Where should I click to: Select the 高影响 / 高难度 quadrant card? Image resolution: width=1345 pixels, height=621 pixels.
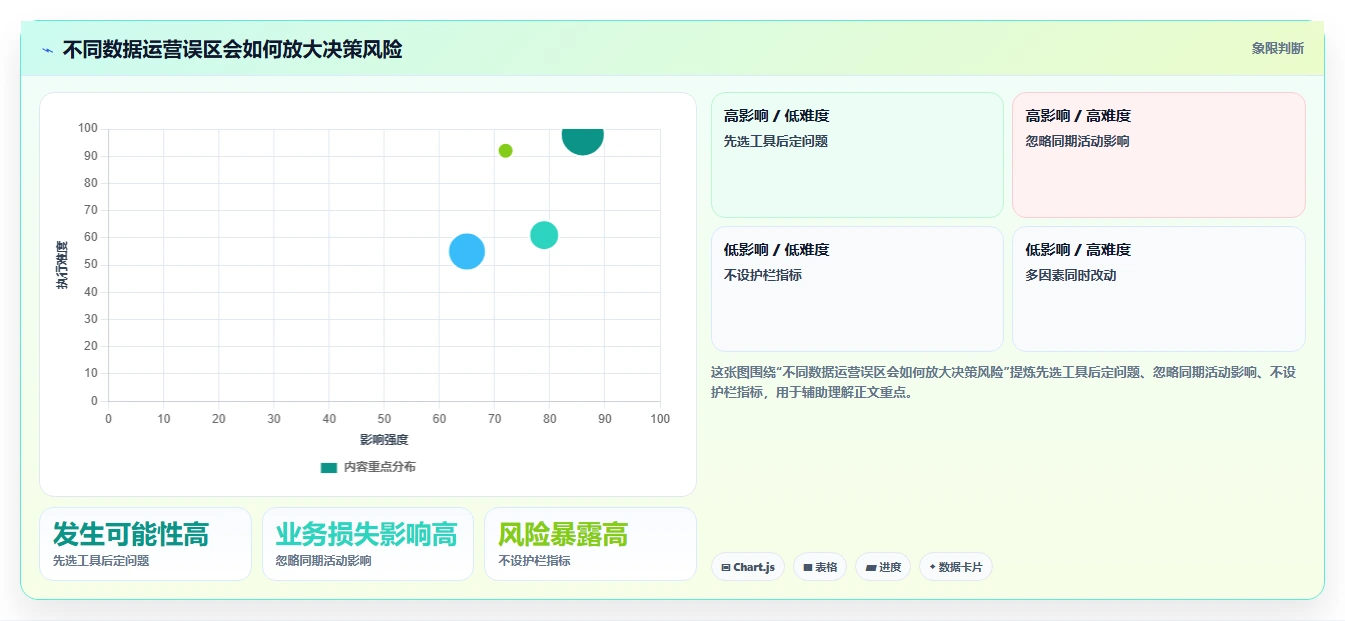click(1158, 155)
